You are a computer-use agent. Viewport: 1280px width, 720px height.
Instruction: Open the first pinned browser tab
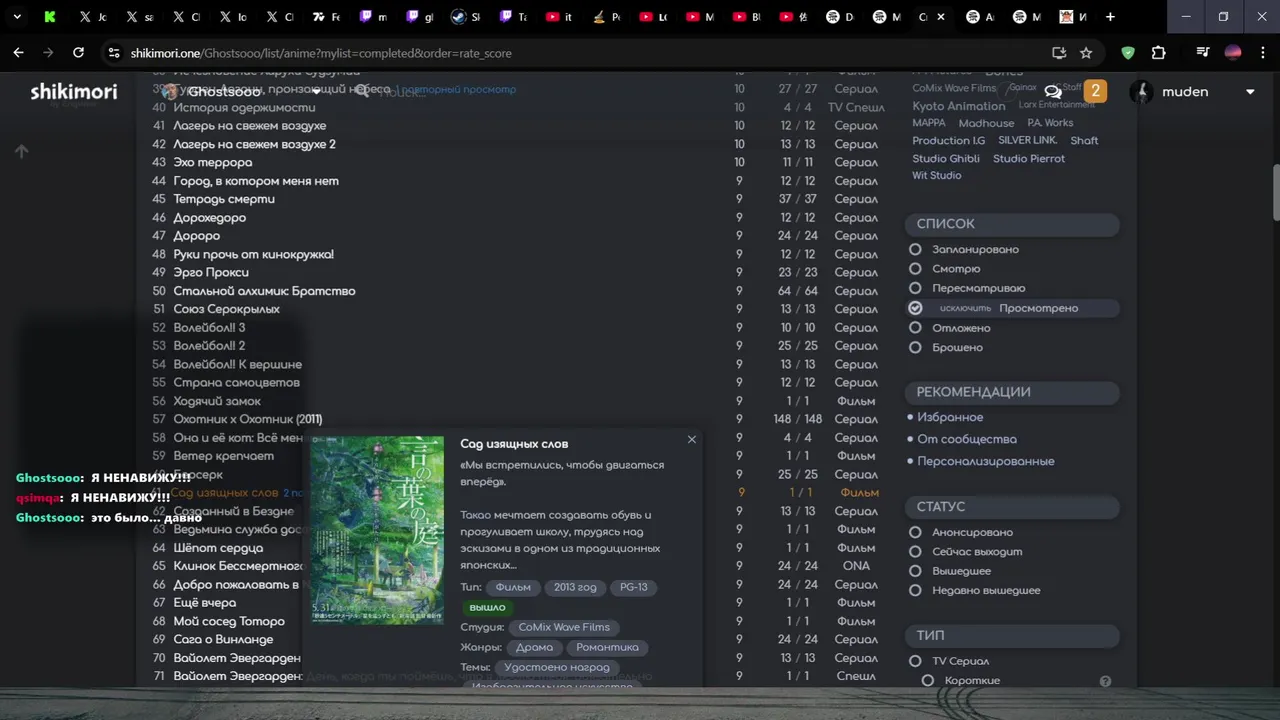(x=51, y=17)
